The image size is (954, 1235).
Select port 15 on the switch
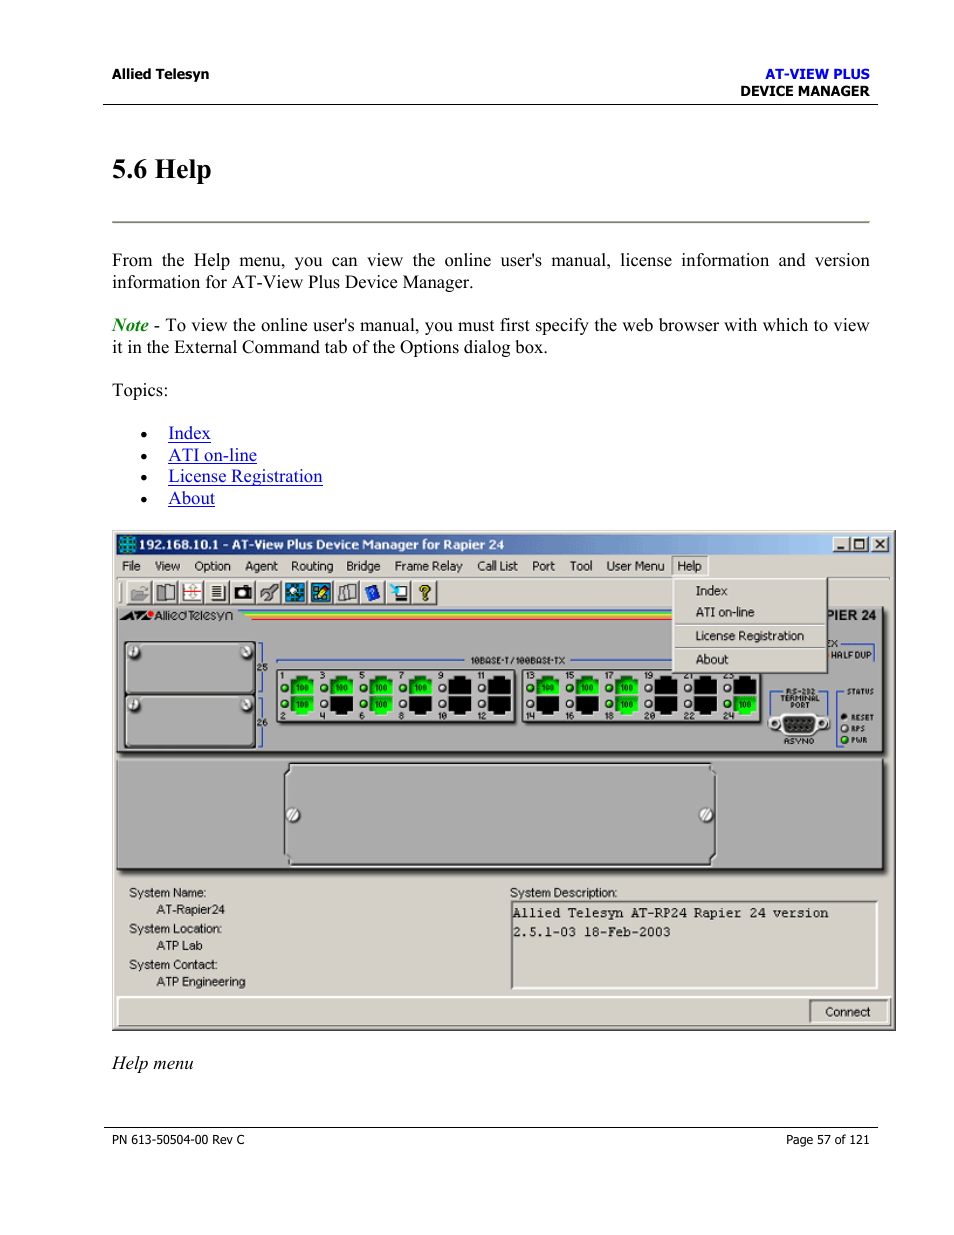(x=587, y=687)
